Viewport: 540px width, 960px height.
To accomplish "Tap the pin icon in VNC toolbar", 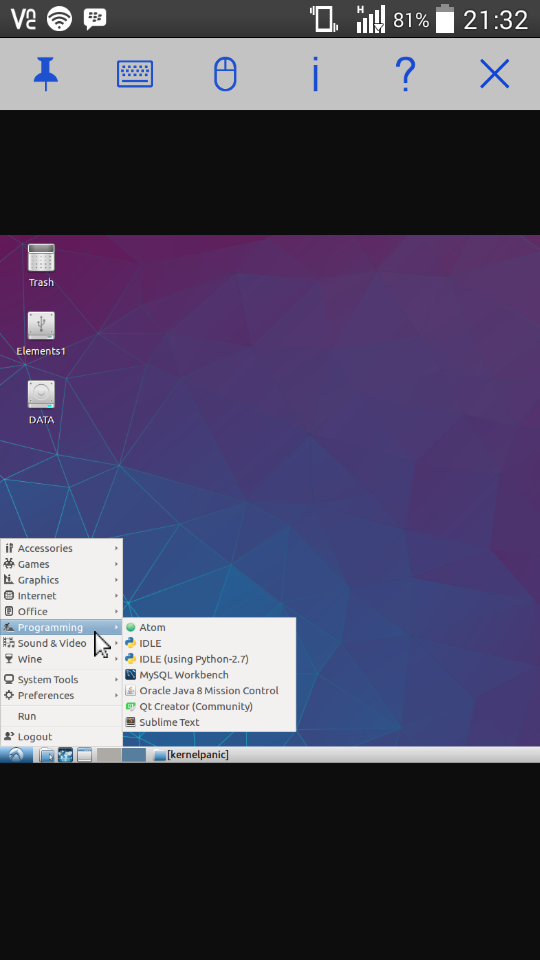I will click(46, 74).
